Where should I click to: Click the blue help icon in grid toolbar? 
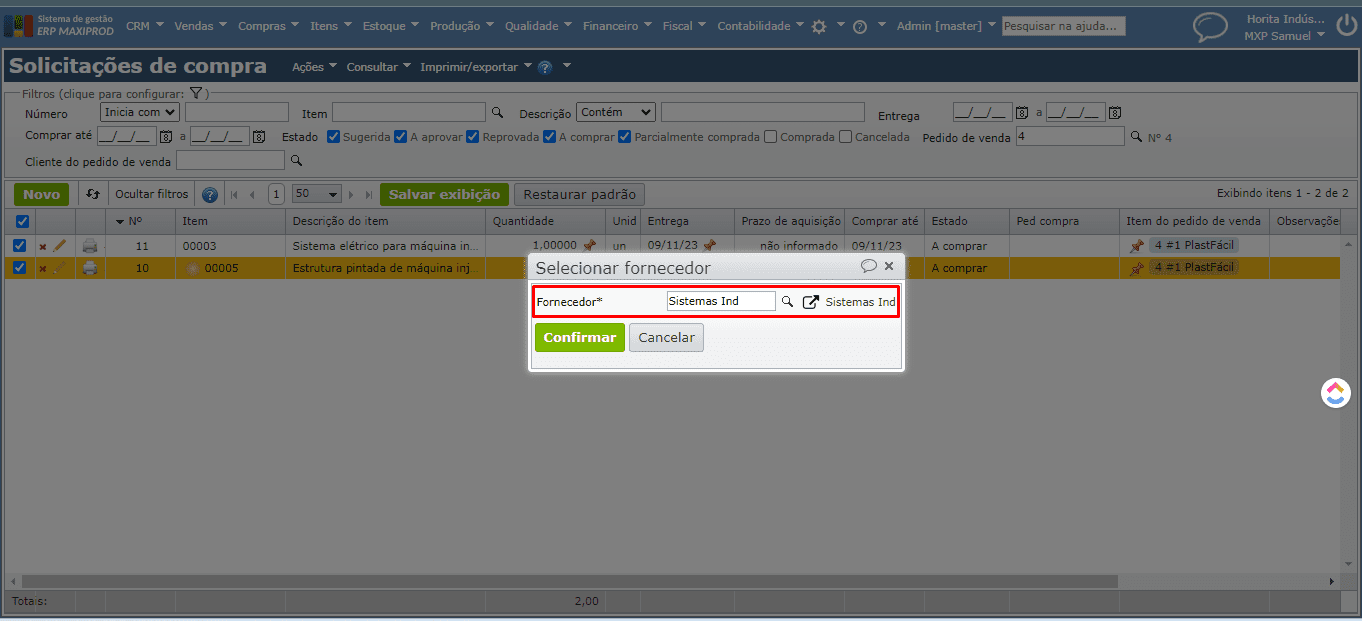pos(210,195)
